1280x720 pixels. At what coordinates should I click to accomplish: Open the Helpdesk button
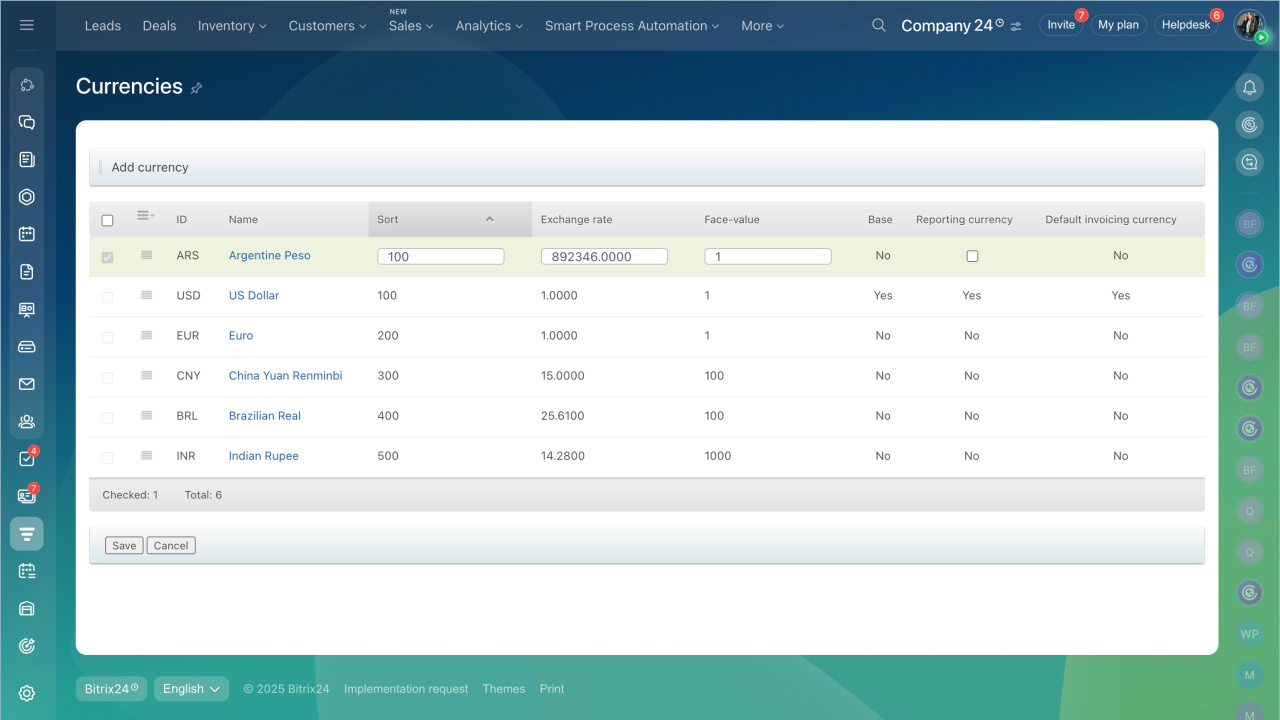(x=1186, y=25)
